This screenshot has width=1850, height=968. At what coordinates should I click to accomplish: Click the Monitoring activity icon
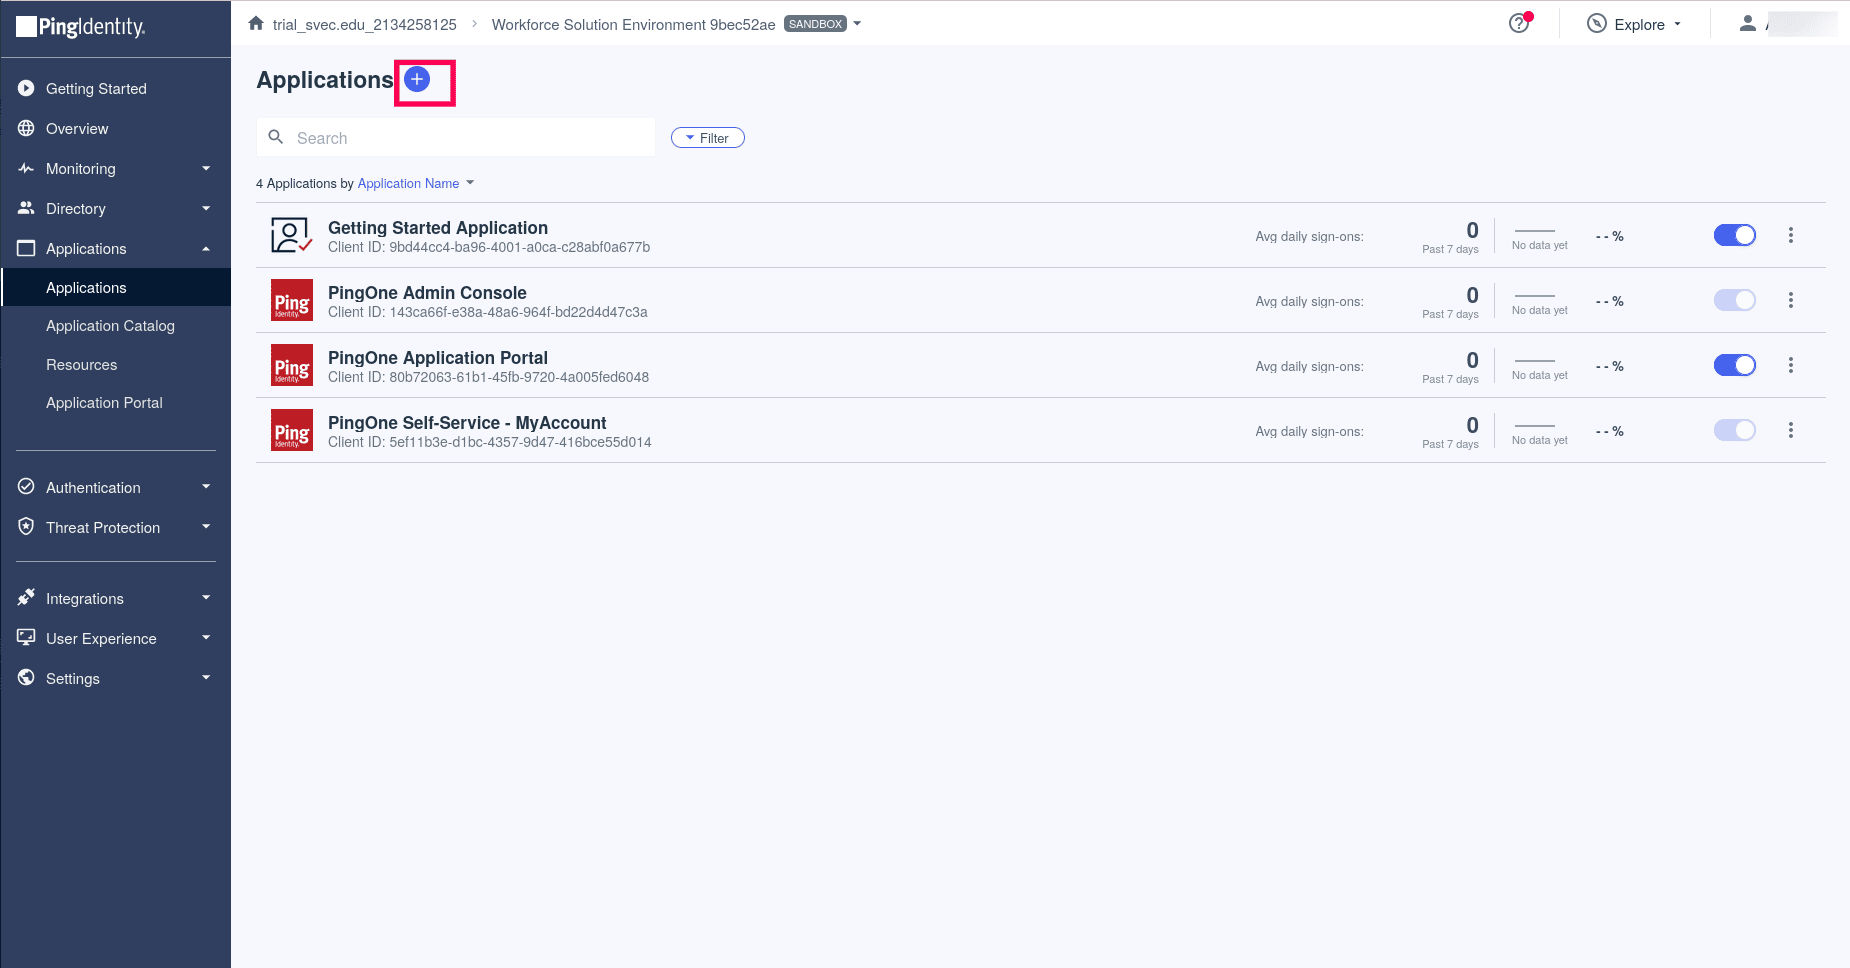point(26,168)
